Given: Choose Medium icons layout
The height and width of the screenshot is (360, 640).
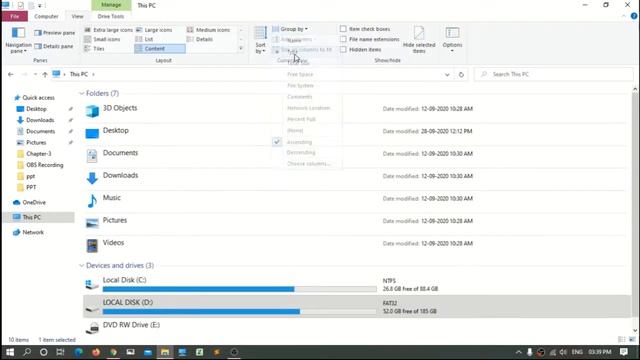Looking at the screenshot, I should tap(209, 30).
